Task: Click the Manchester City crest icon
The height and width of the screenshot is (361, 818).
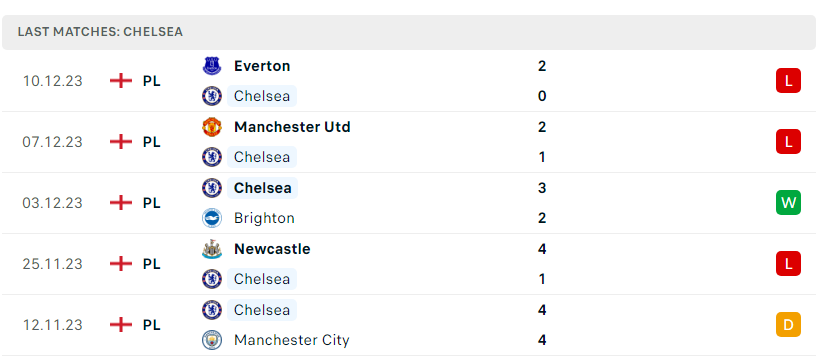Action: pos(212,340)
